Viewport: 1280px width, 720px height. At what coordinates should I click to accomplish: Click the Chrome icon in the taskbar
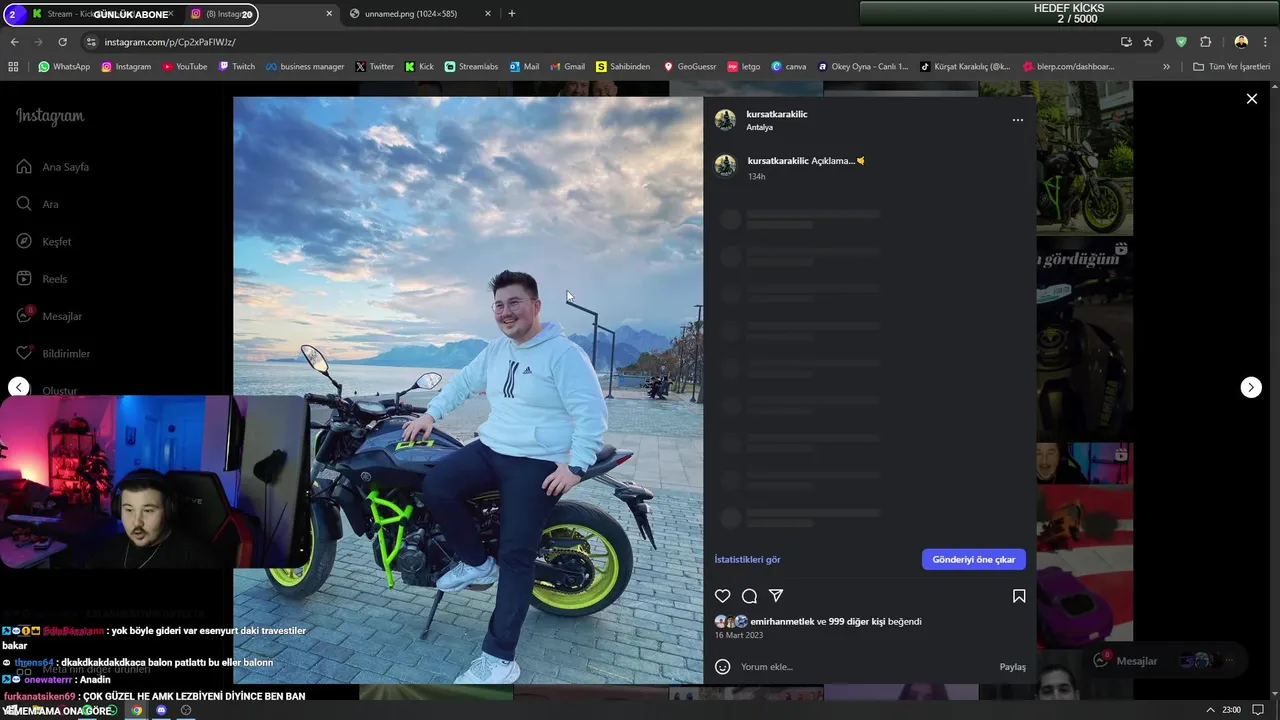[137, 710]
